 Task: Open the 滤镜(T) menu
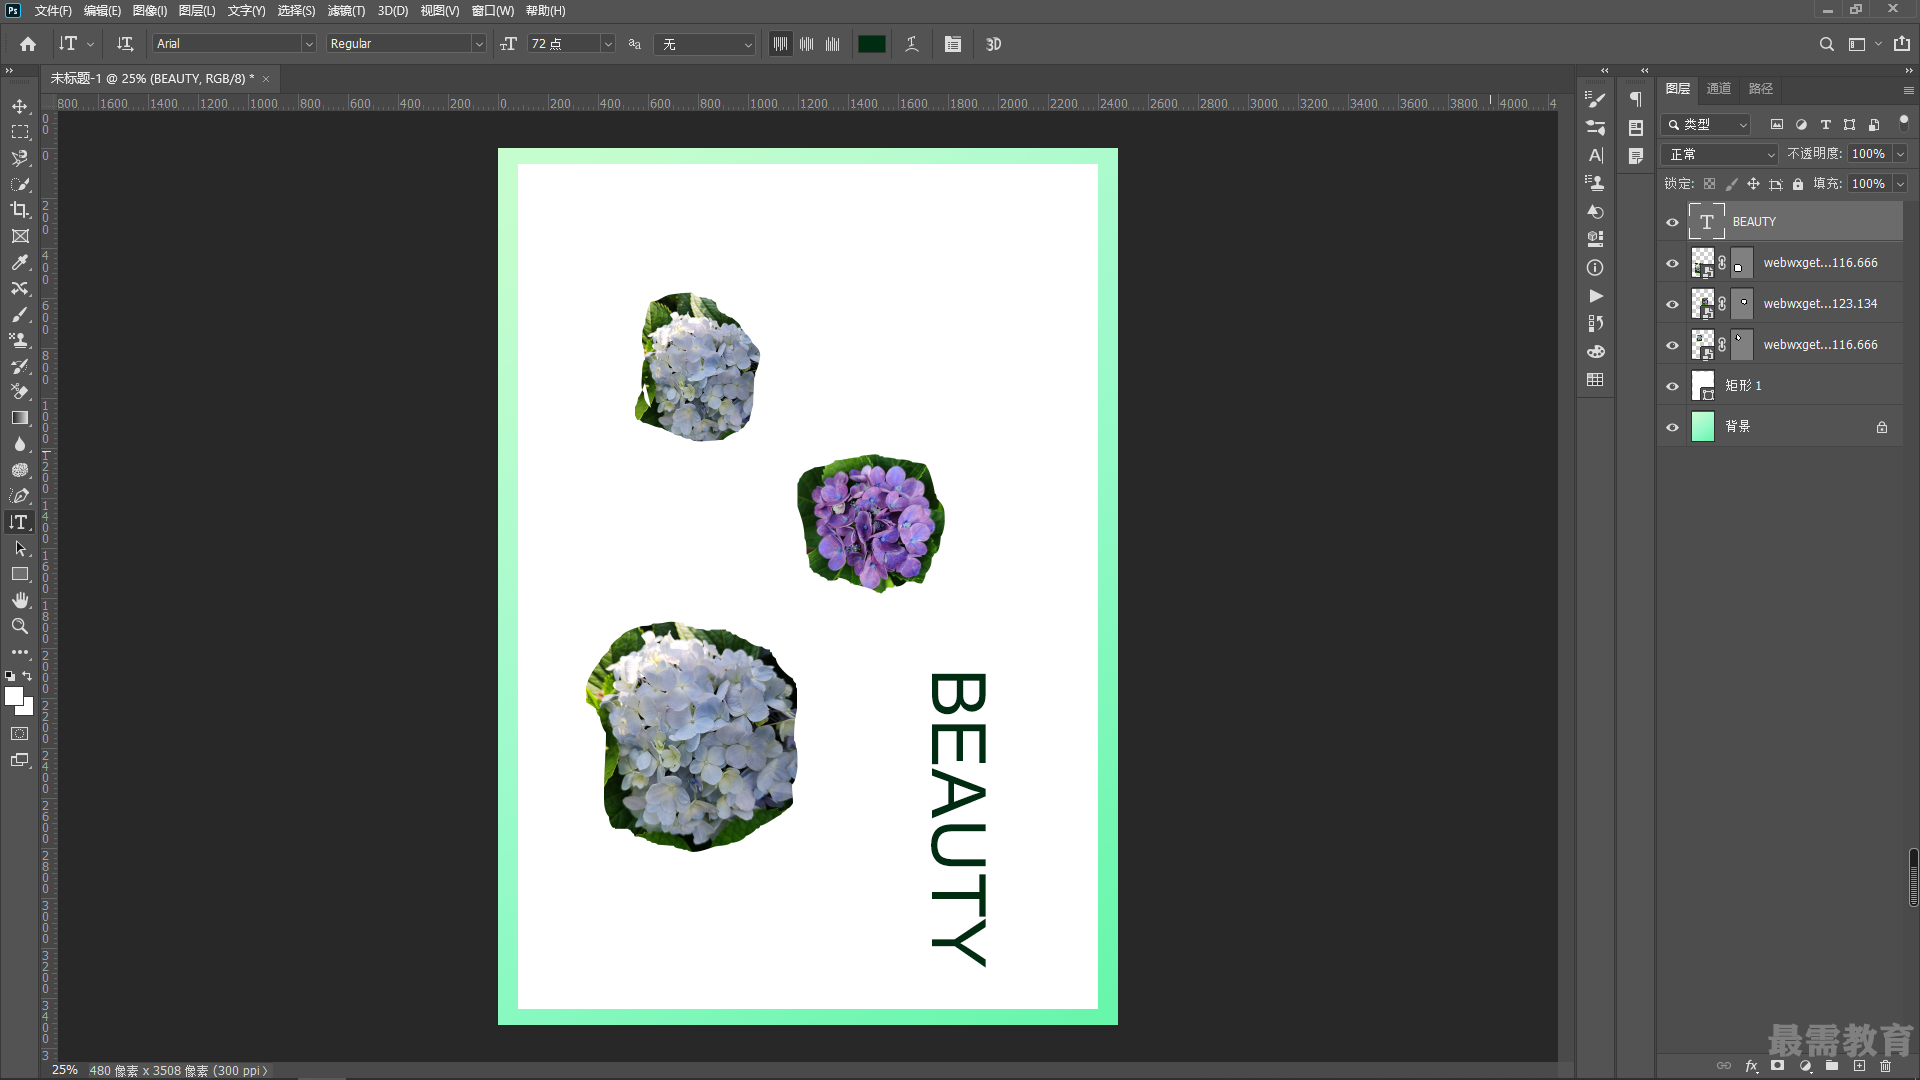pyautogui.click(x=346, y=11)
